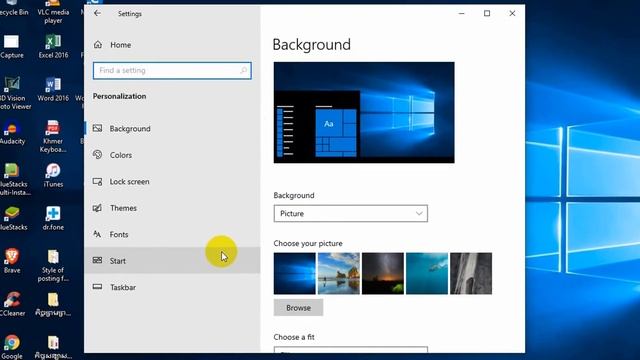The image size is (640, 360).
Task: Click the Home house icon
Action: point(98,44)
